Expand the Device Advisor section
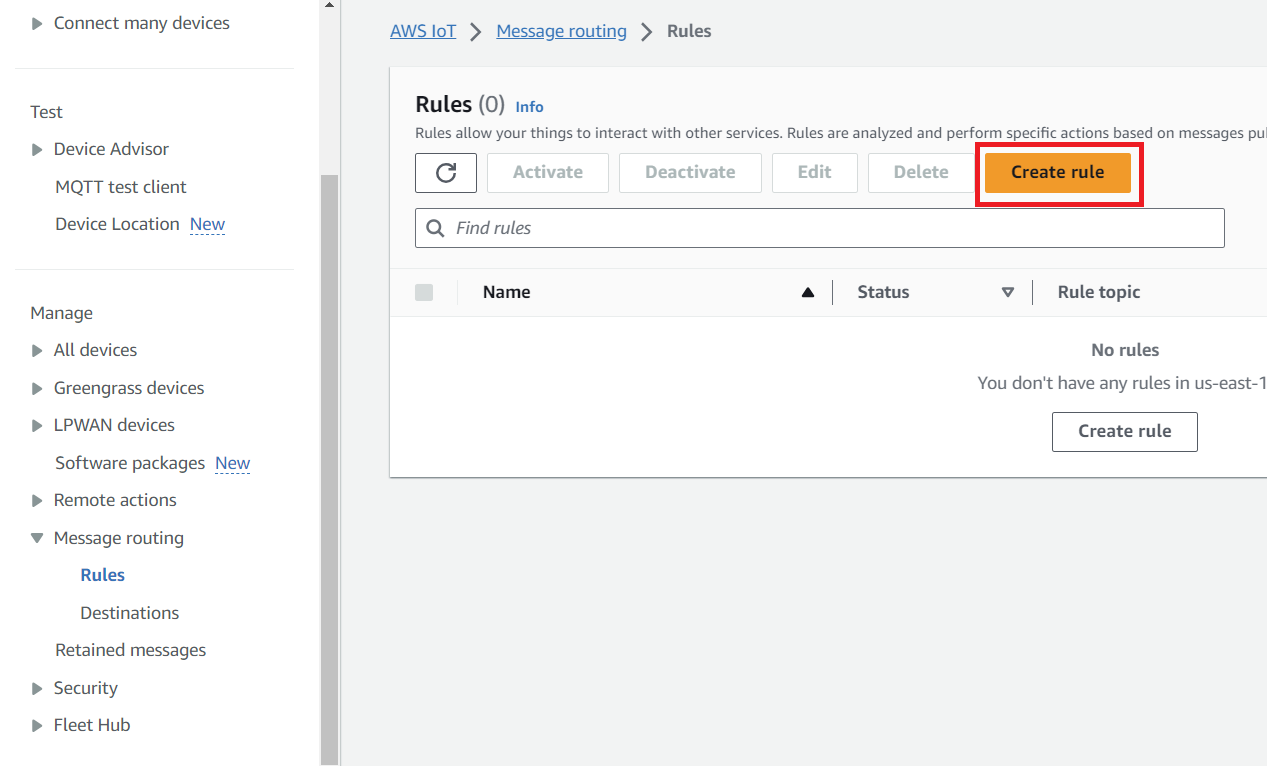 point(37,149)
